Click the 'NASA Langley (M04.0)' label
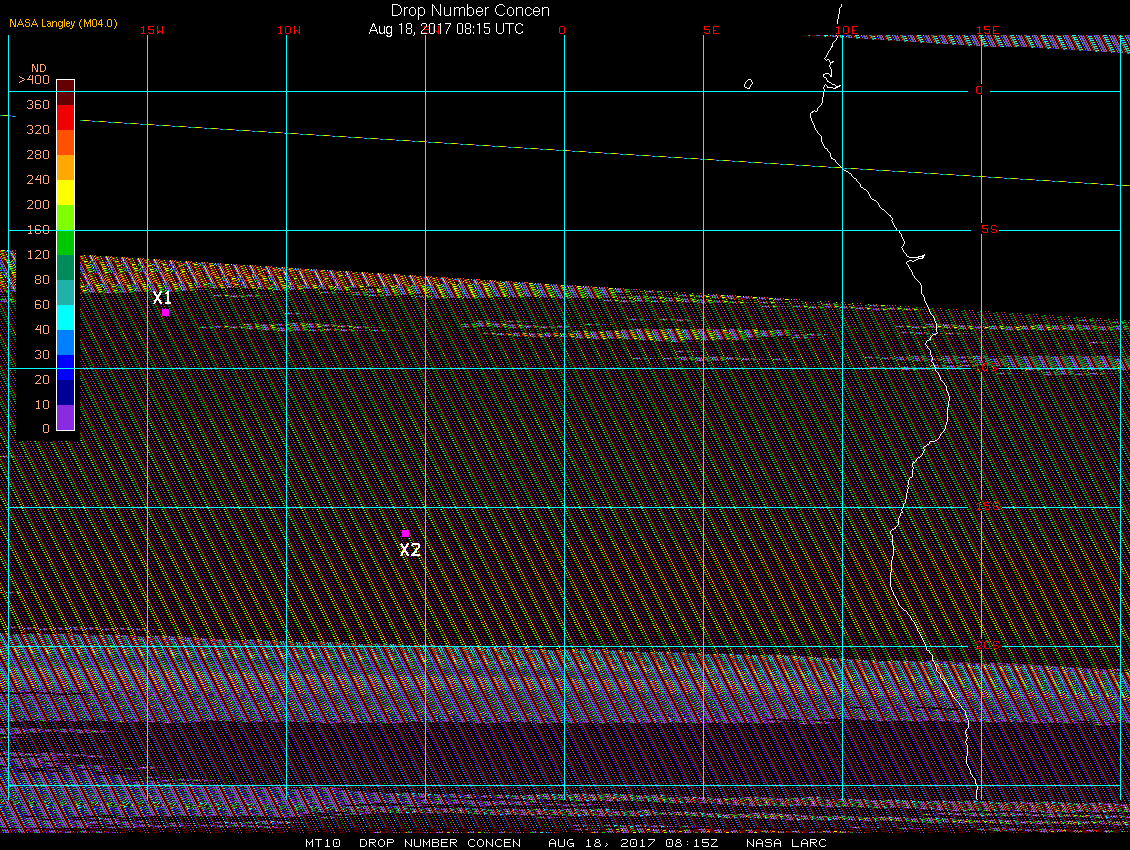 click(x=63, y=23)
